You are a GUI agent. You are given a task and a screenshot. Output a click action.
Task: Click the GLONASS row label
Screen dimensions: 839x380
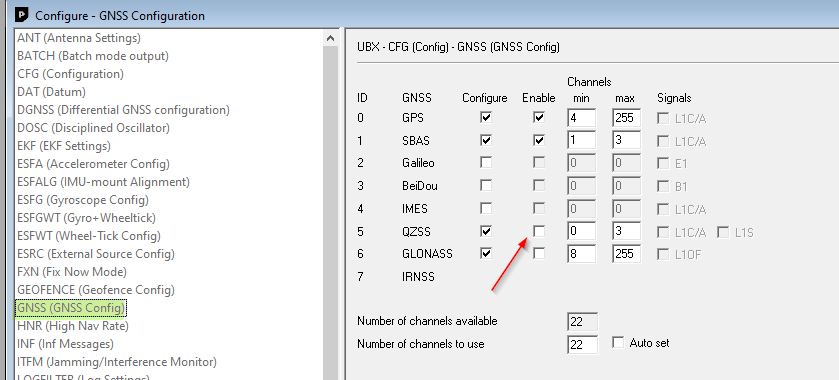[x=427, y=254]
